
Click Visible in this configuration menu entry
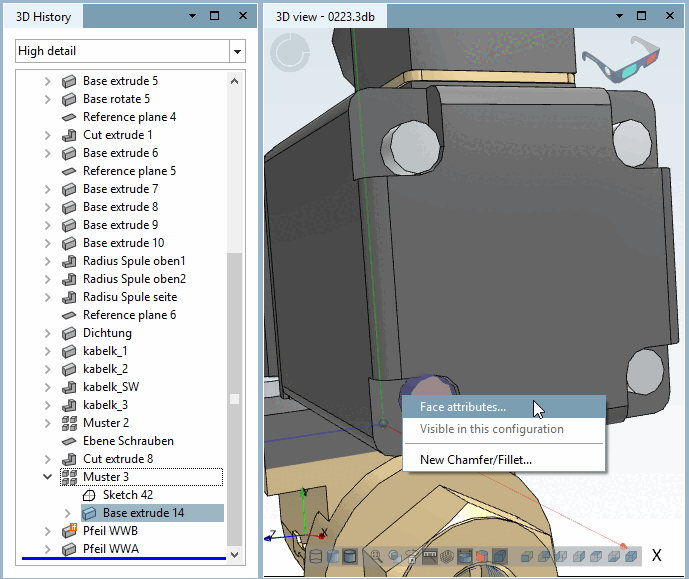pos(504,429)
